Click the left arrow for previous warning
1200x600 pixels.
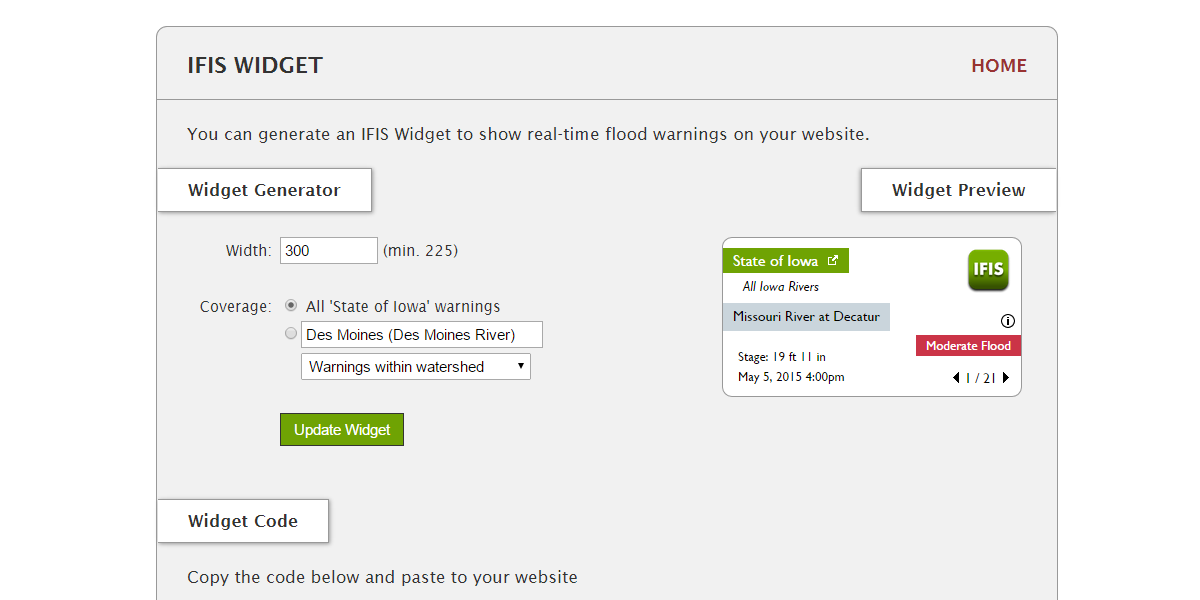coord(956,378)
